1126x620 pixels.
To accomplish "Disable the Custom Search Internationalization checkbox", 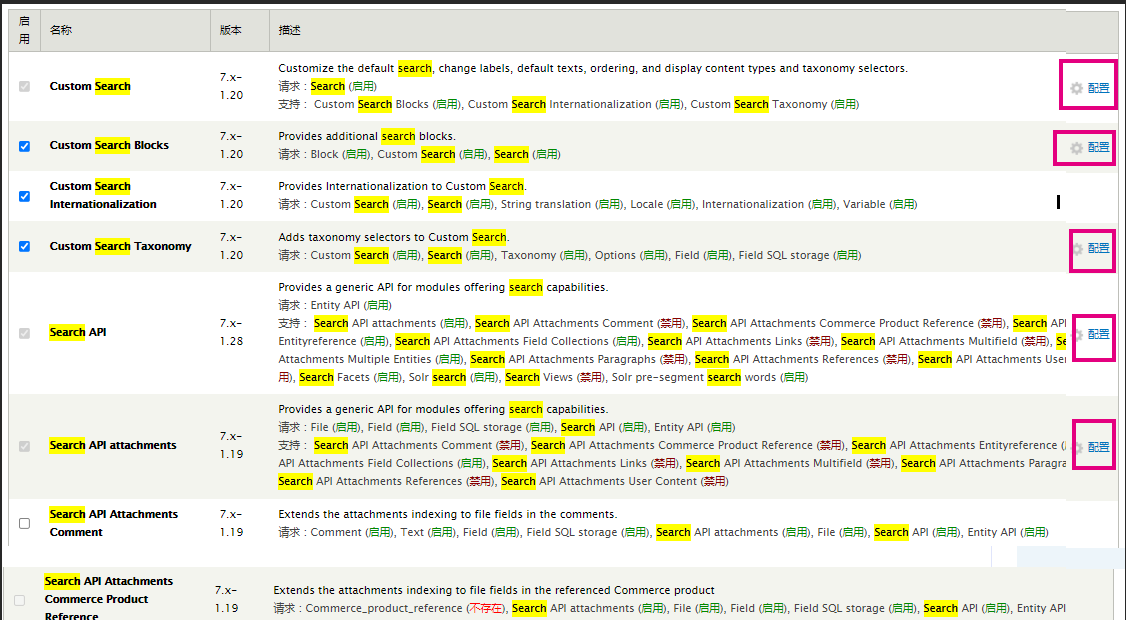I will coord(25,196).
